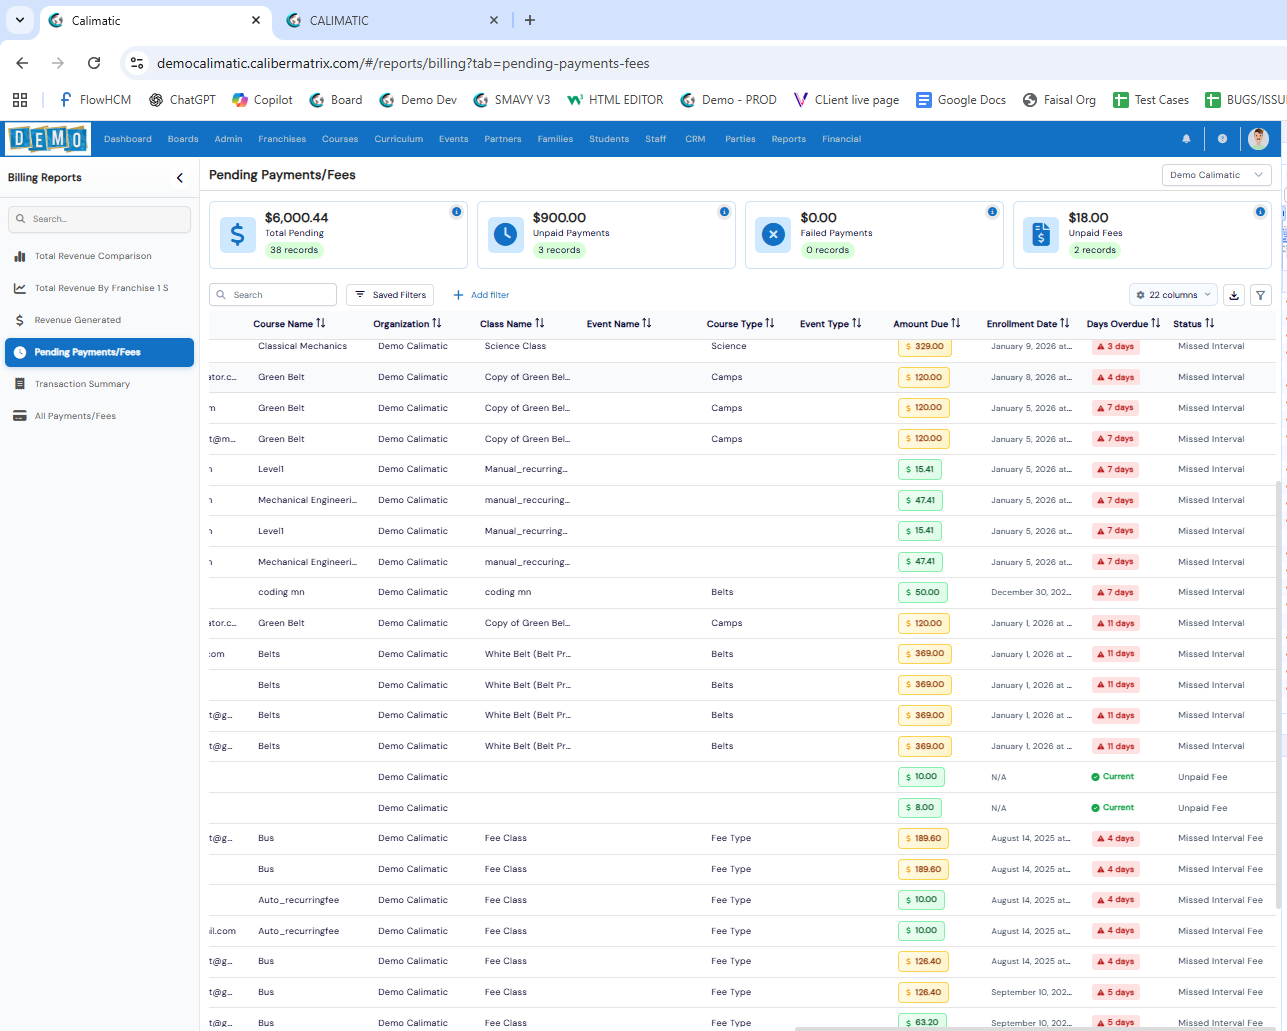Open the help question mark icon
The width and height of the screenshot is (1287, 1031).
pos(1222,139)
